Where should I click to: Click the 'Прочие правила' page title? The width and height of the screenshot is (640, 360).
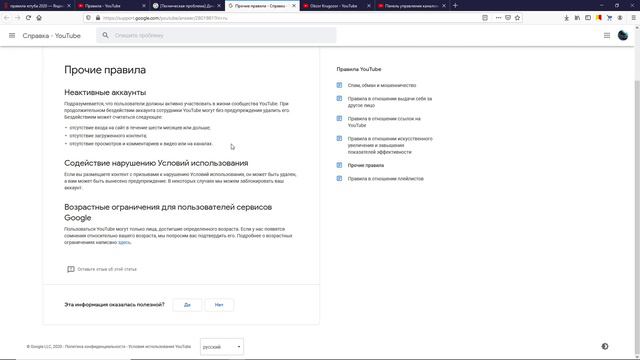[105, 70]
